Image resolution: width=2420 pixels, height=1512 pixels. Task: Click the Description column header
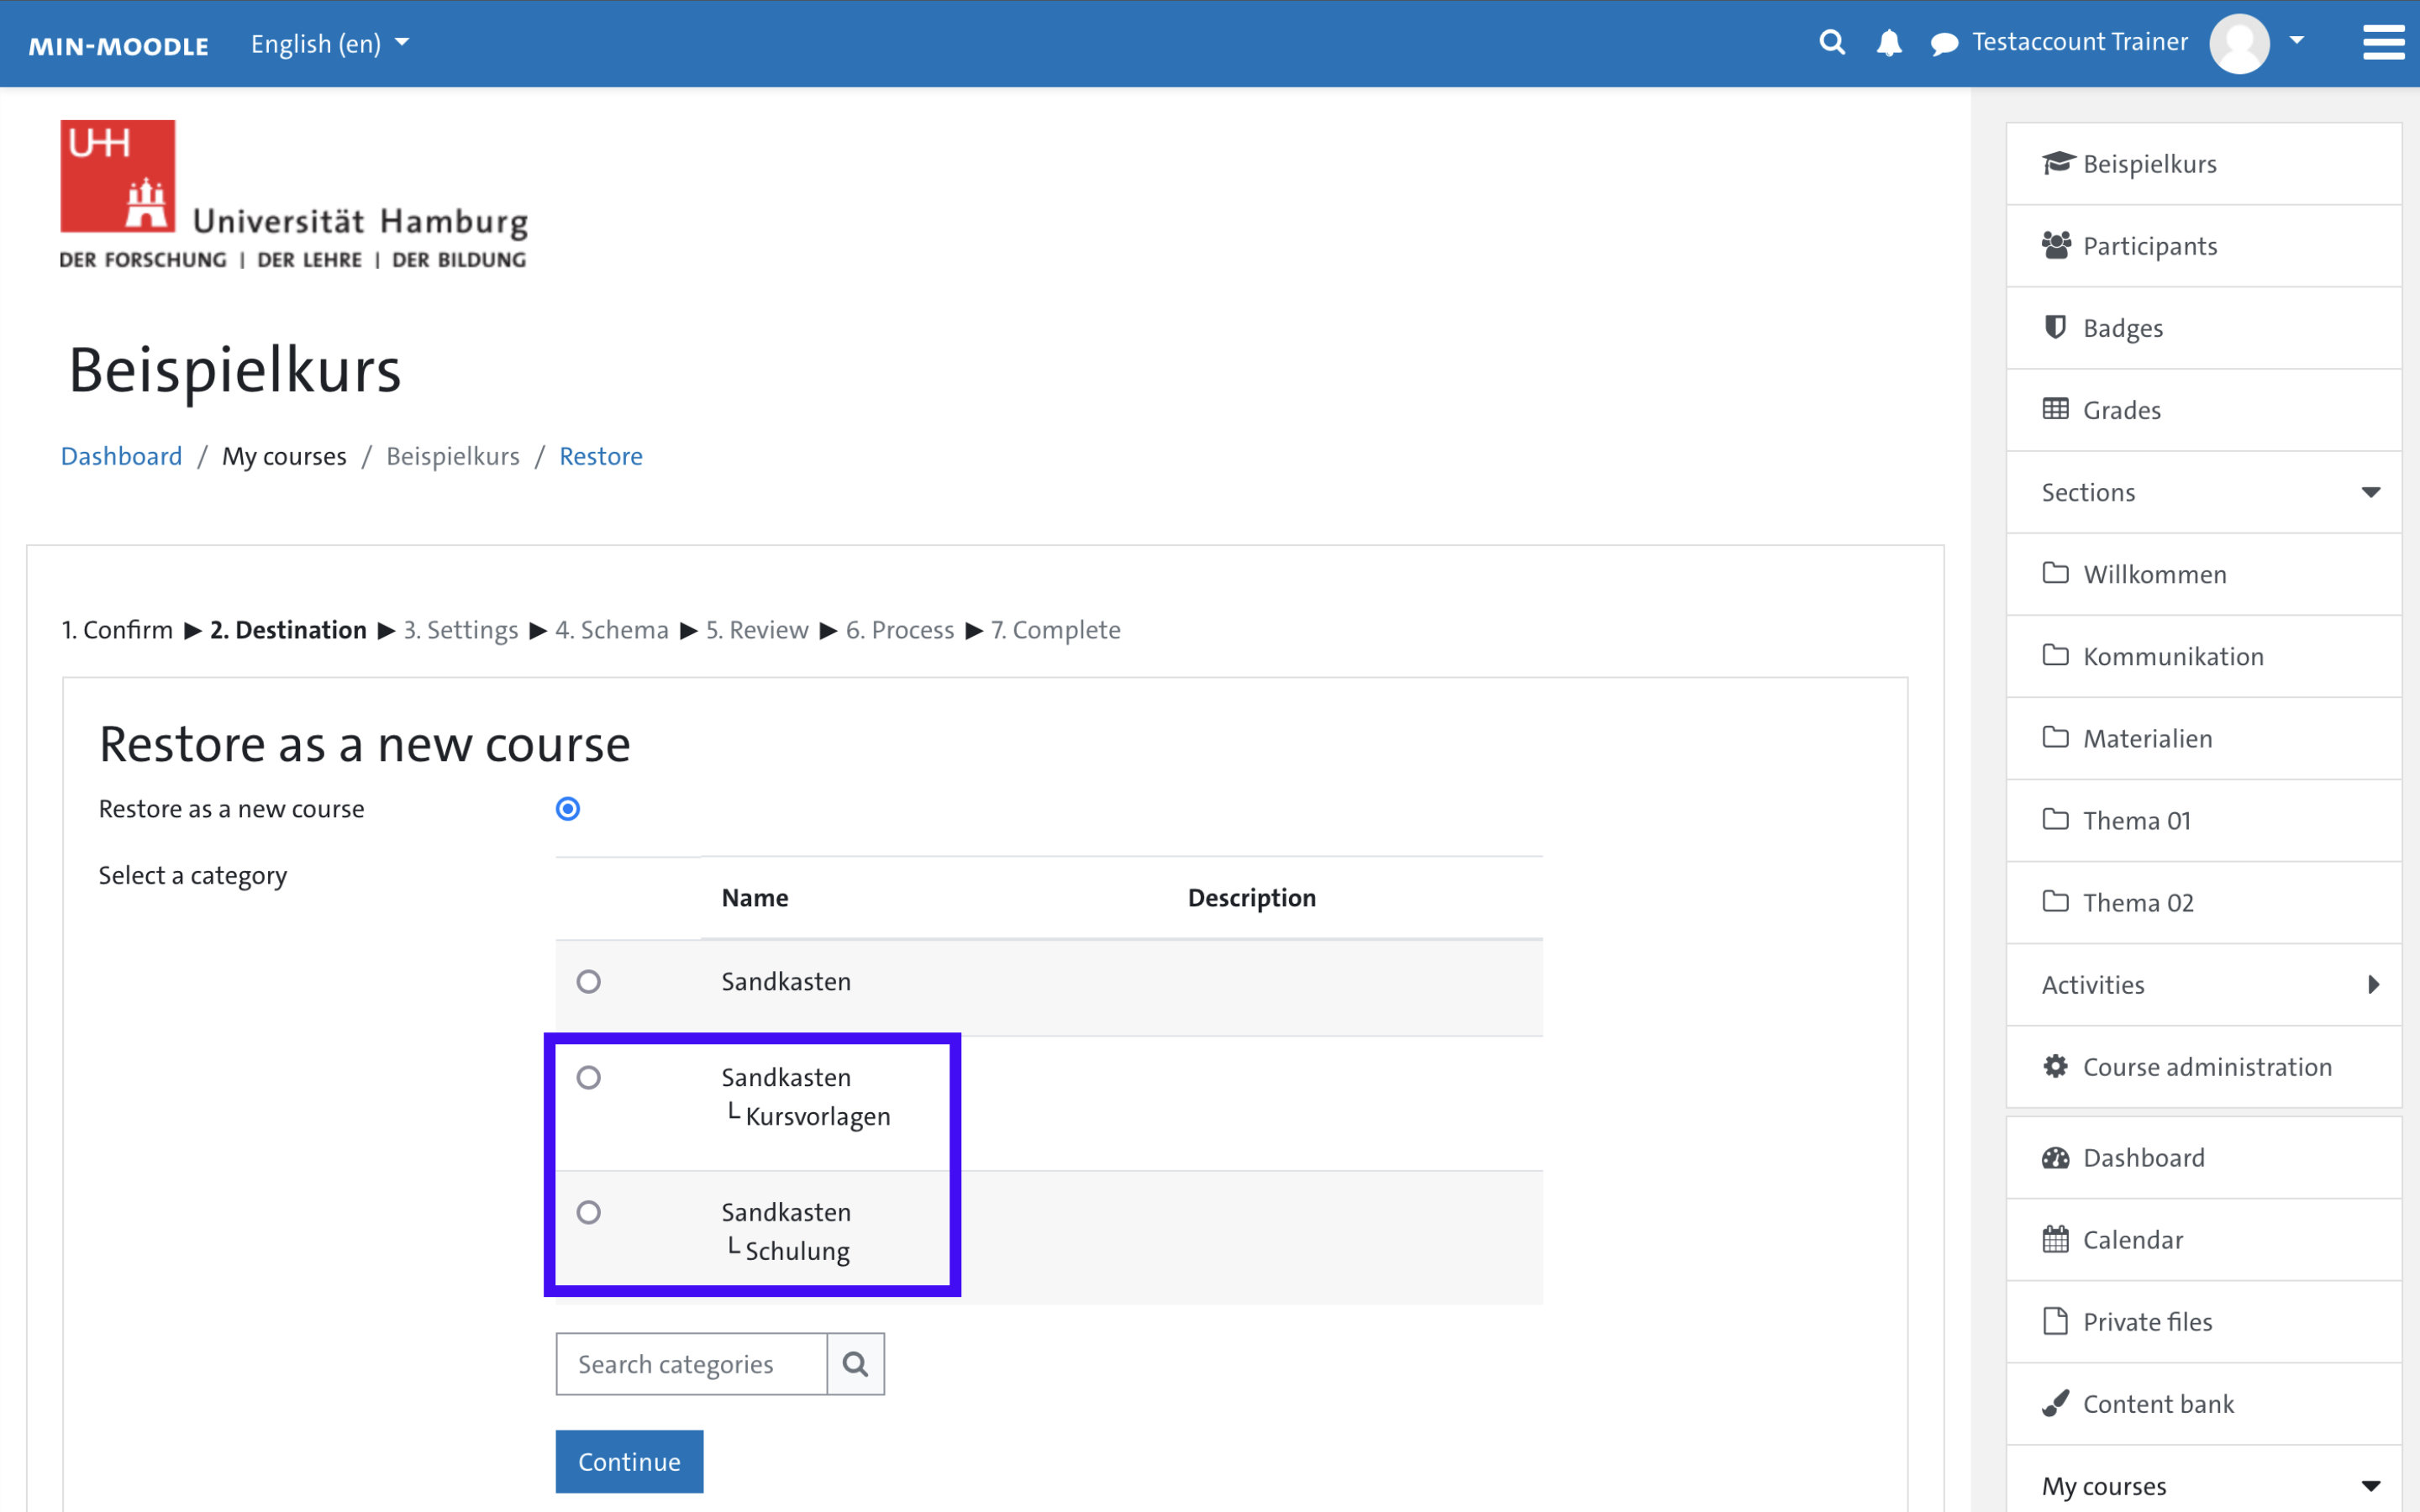coord(1252,897)
